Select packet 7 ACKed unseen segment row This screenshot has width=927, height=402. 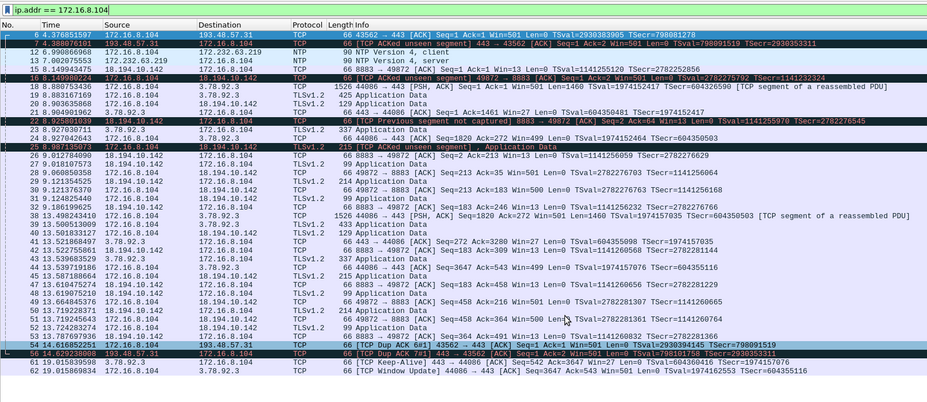400,44
